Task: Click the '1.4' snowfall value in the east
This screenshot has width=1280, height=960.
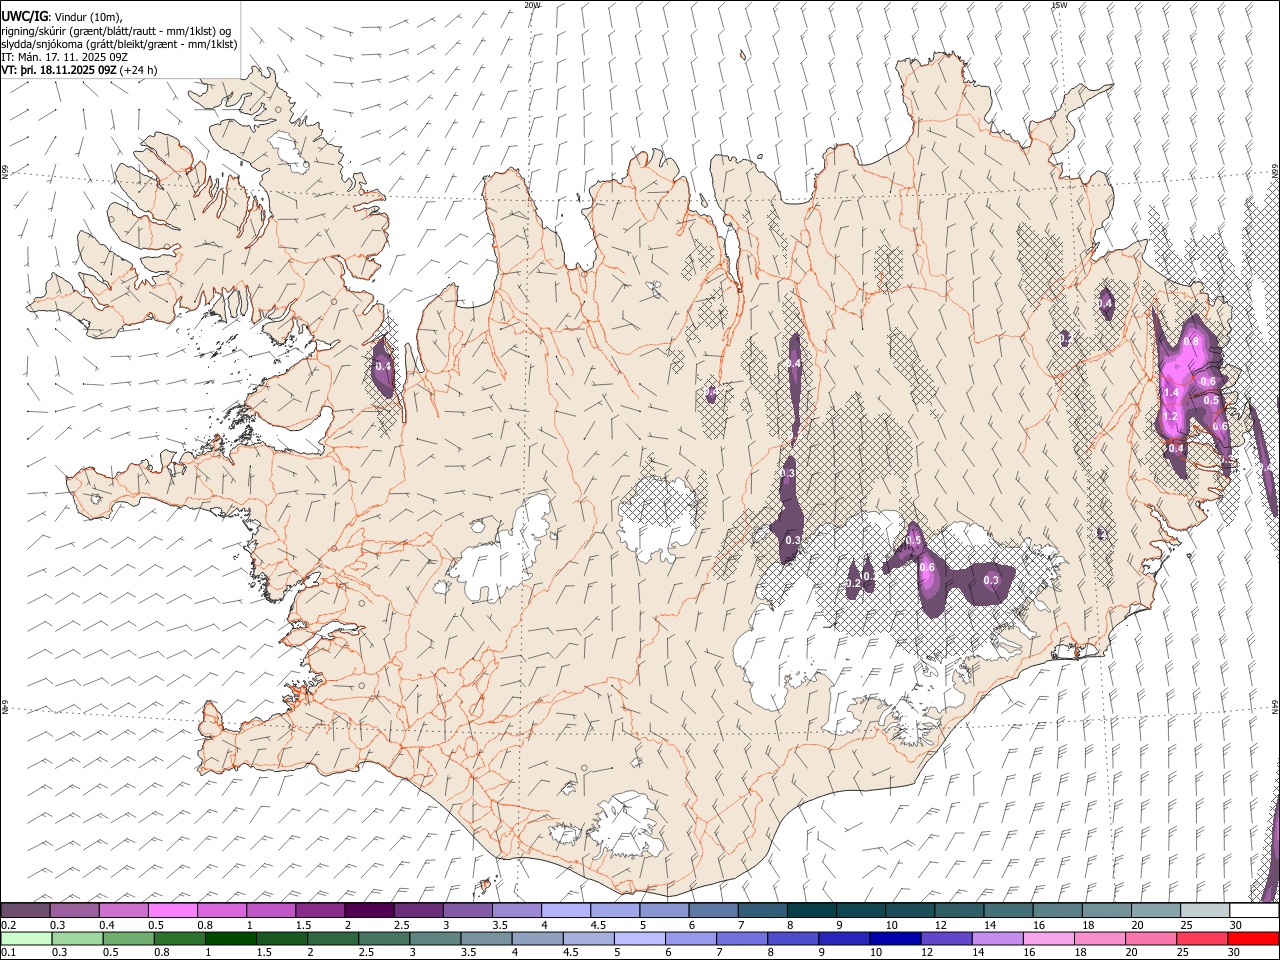Action: pos(1172,394)
